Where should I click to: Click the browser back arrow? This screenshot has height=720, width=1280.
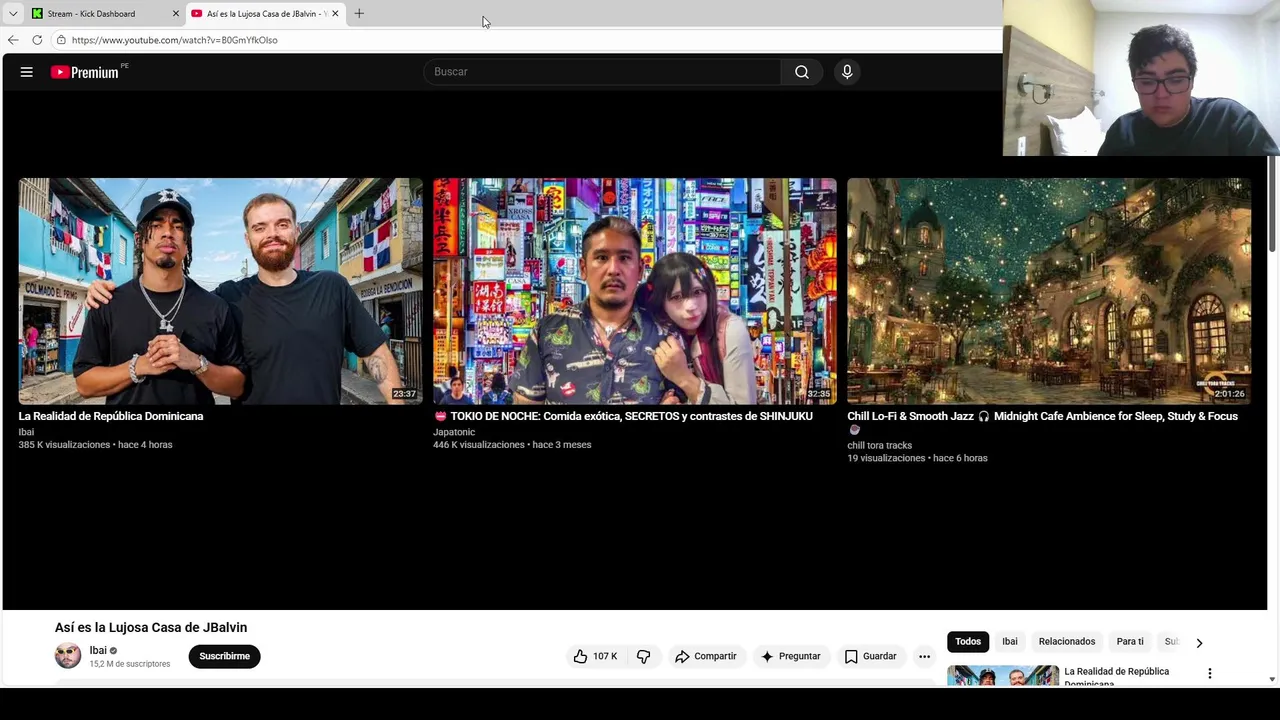(13, 40)
